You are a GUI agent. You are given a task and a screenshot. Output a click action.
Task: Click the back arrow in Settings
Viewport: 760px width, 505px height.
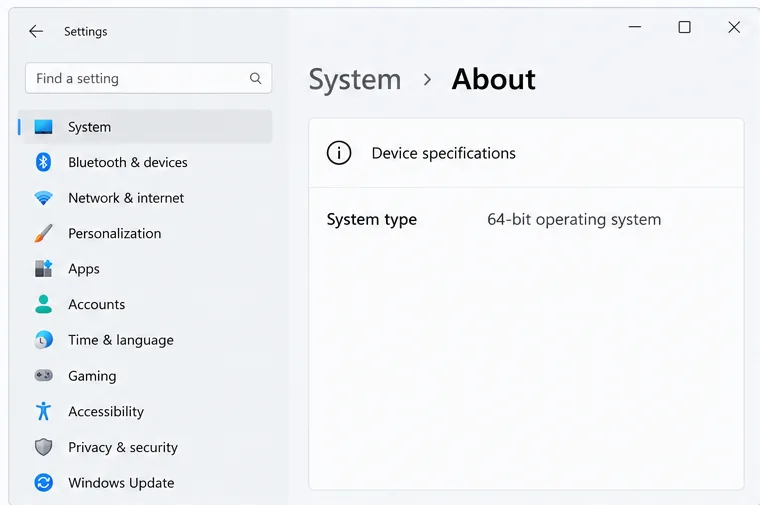coord(36,32)
